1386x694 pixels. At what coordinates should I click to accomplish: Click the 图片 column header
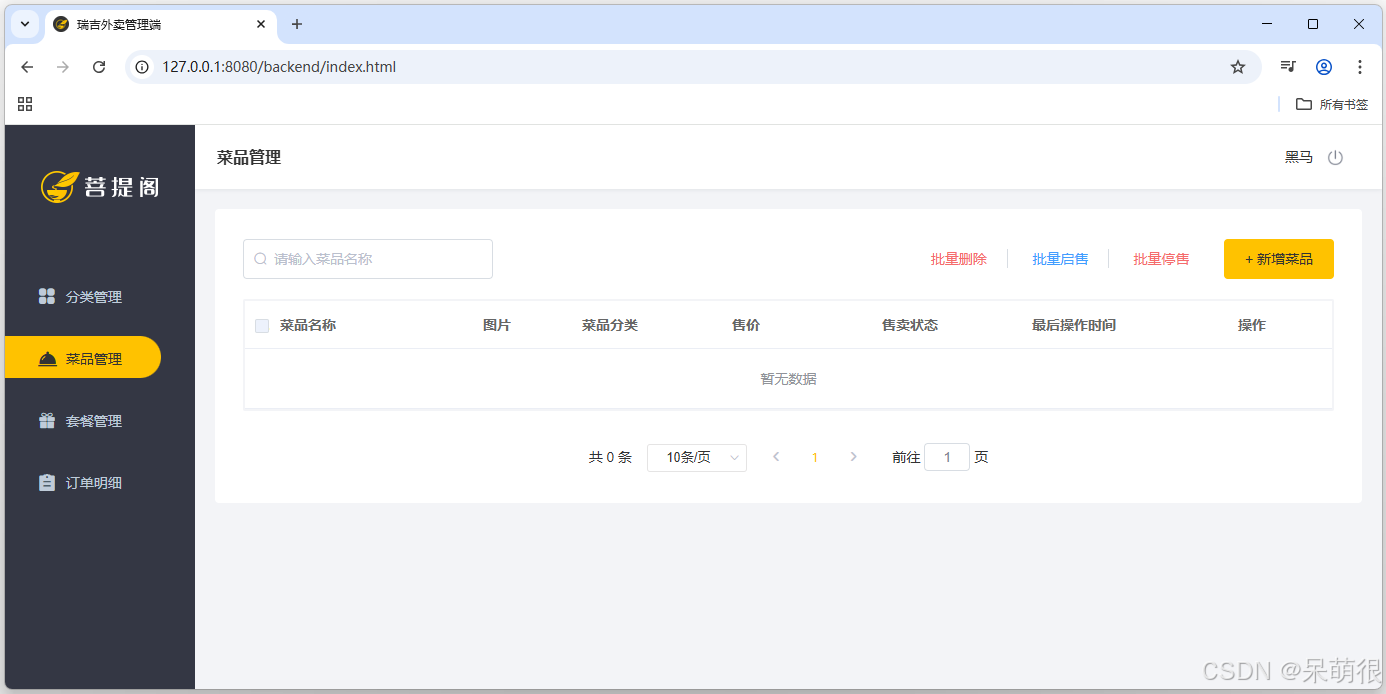point(497,325)
